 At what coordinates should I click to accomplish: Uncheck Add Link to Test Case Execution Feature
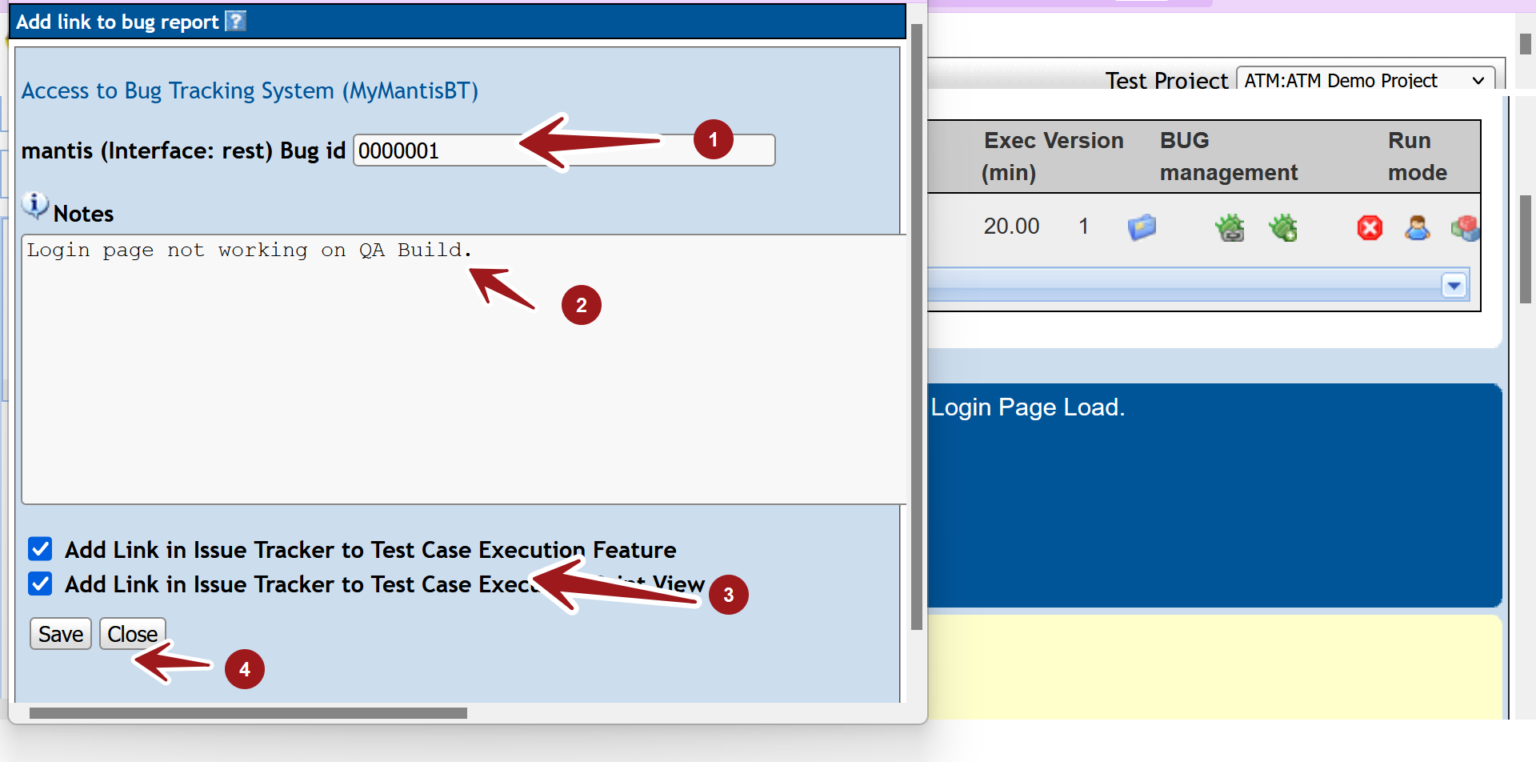pyautogui.click(x=39, y=549)
